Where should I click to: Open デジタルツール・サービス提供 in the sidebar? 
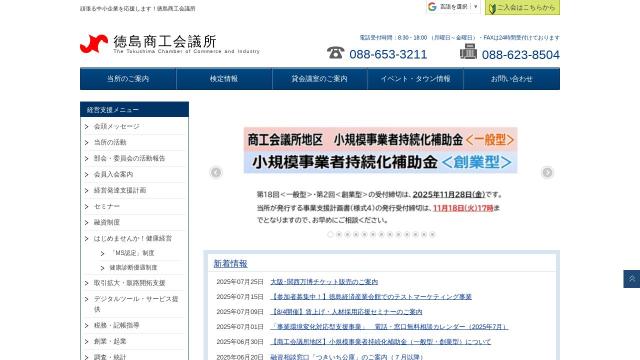(x=136, y=304)
